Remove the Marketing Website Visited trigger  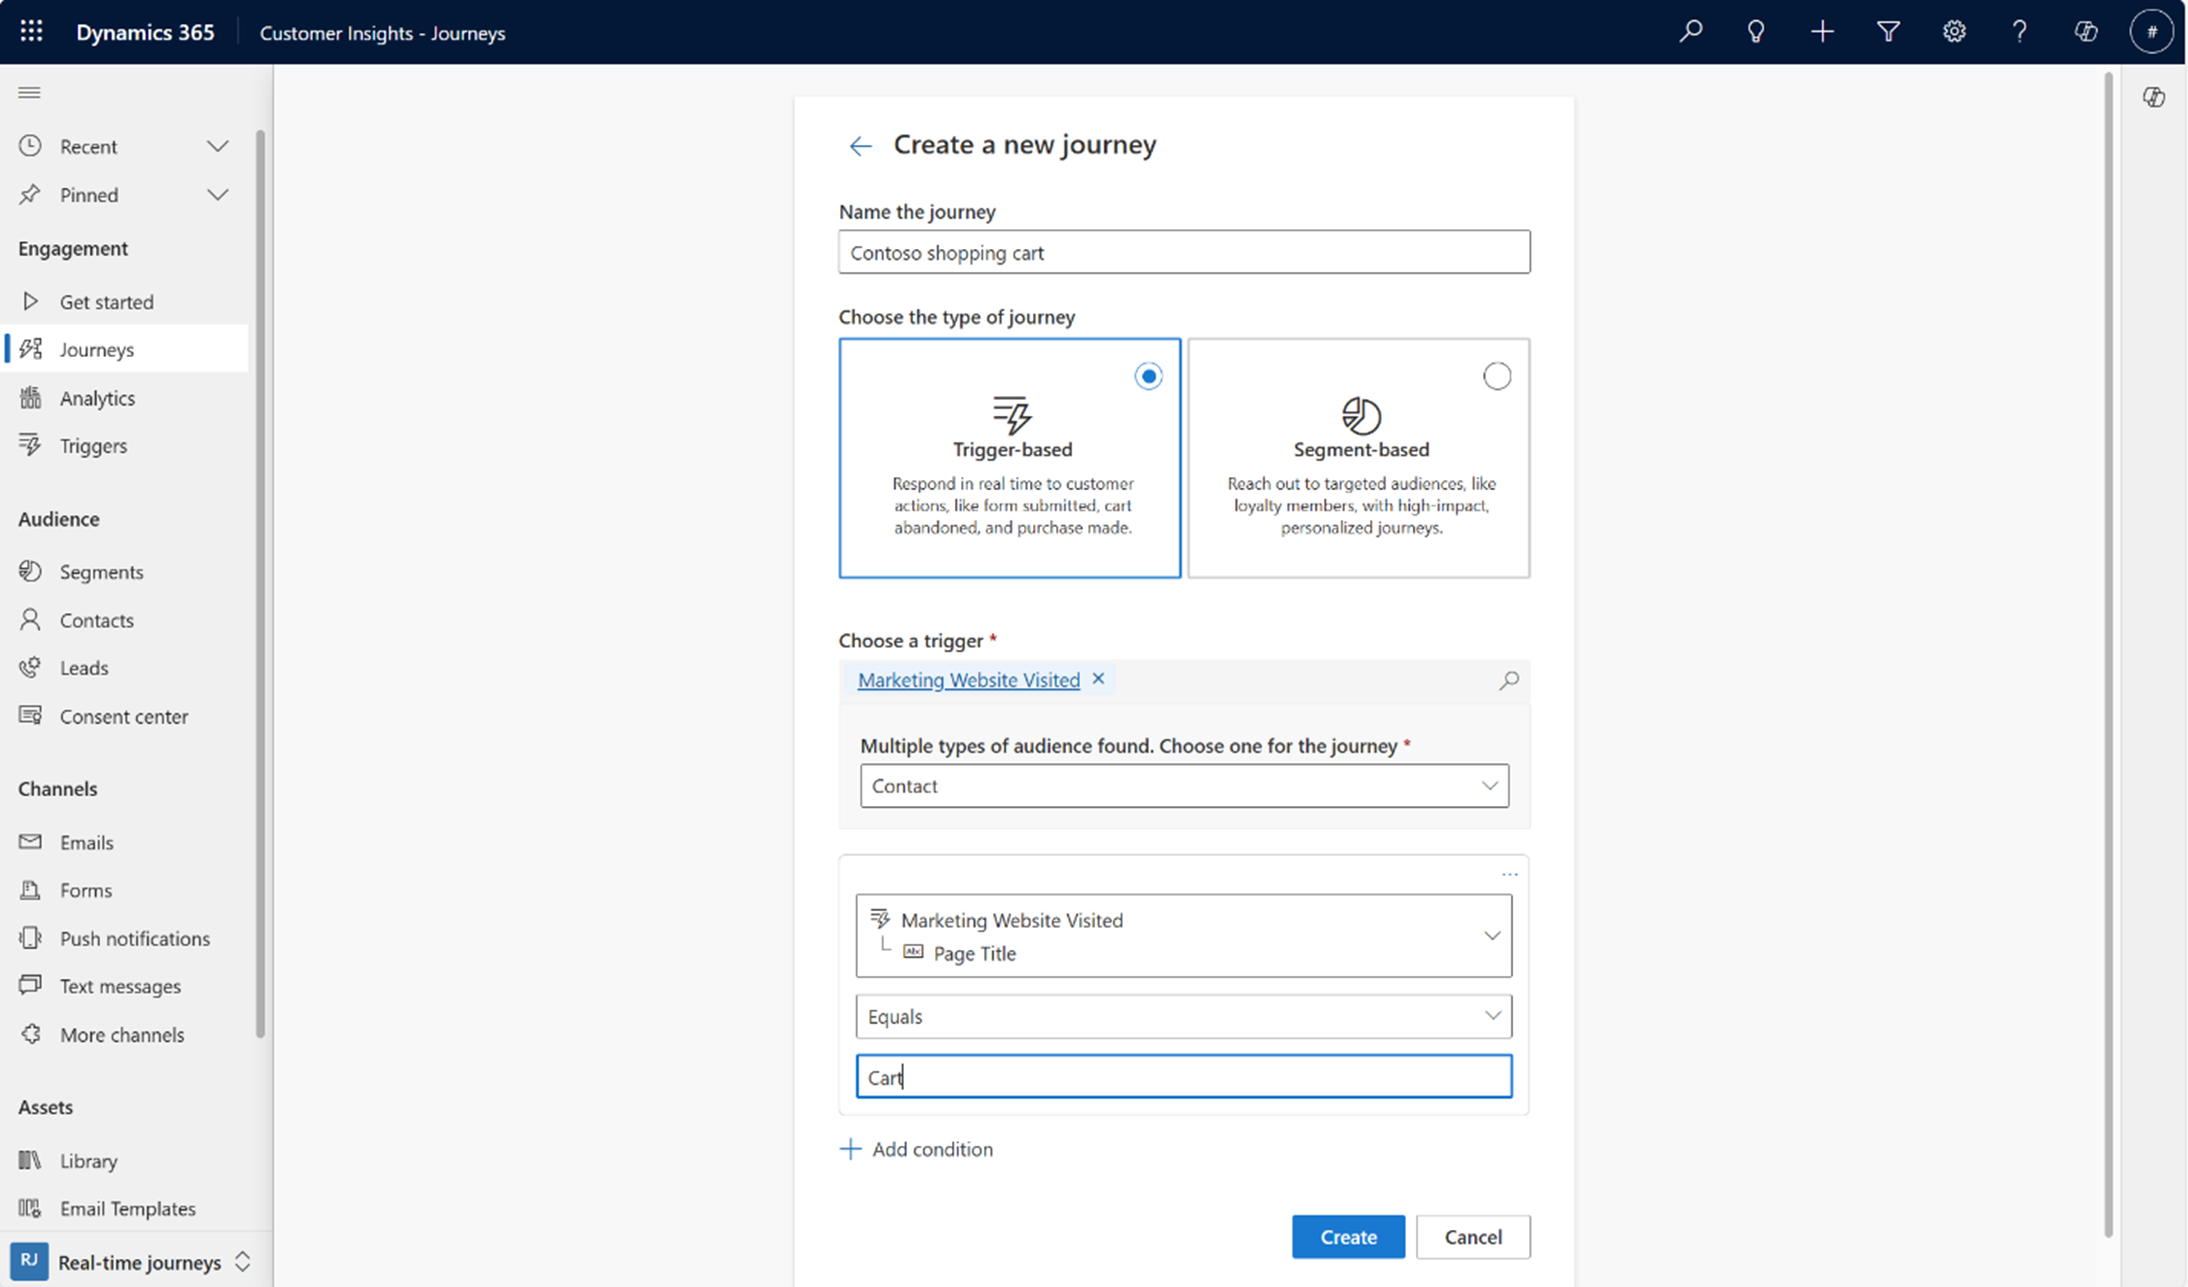tap(1098, 679)
